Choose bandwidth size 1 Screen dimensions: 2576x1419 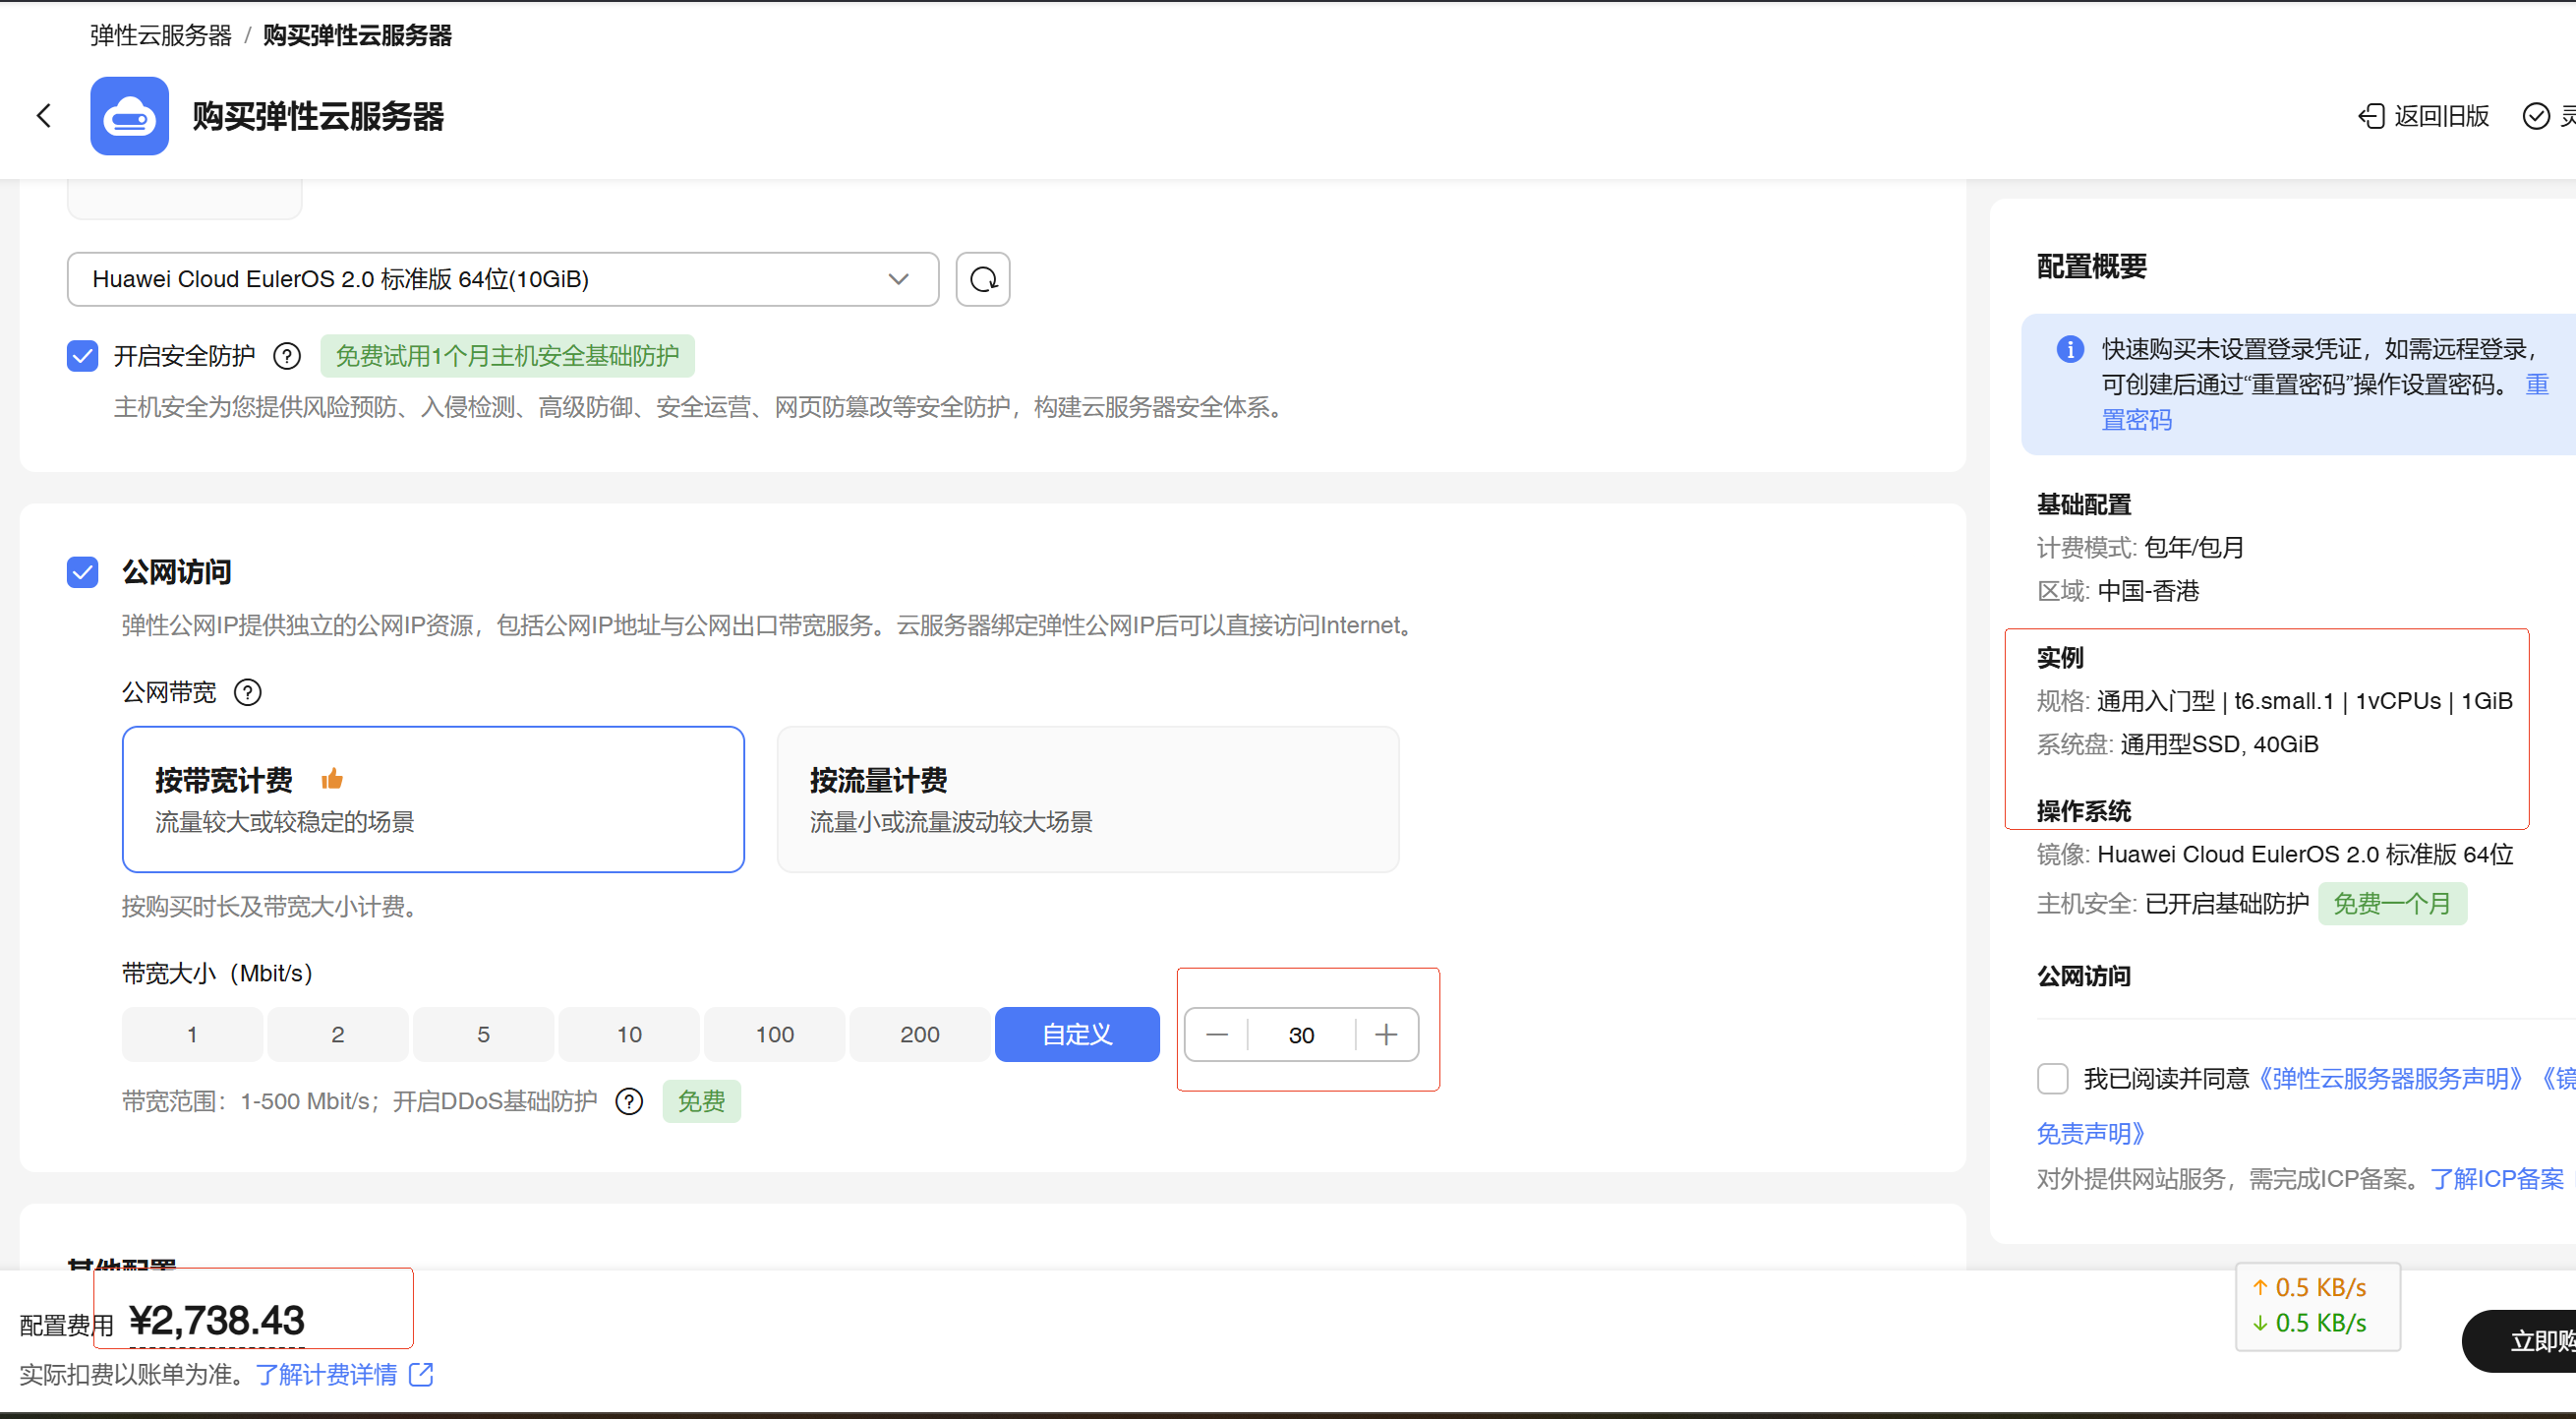point(192,1034)
